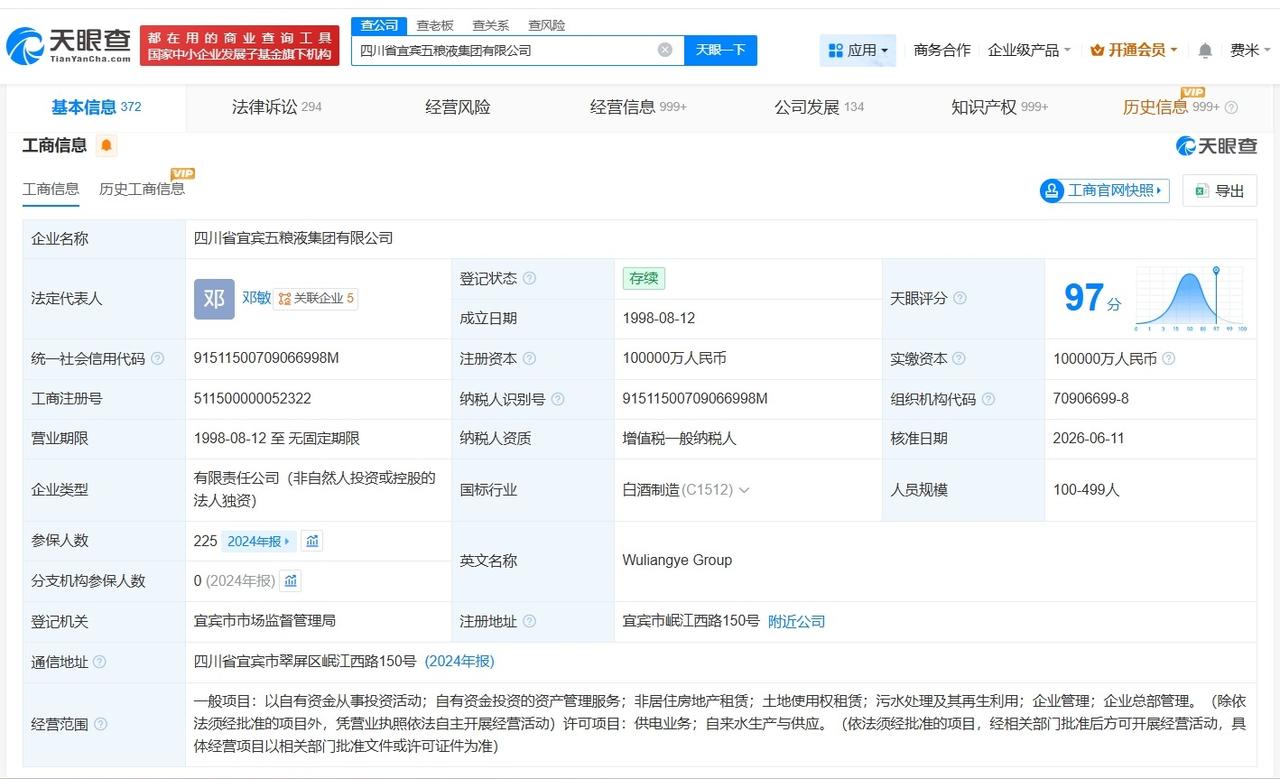Click the help icon next to 经营范围
This screenshot has height=779, width=1280.
coord(100,724)
